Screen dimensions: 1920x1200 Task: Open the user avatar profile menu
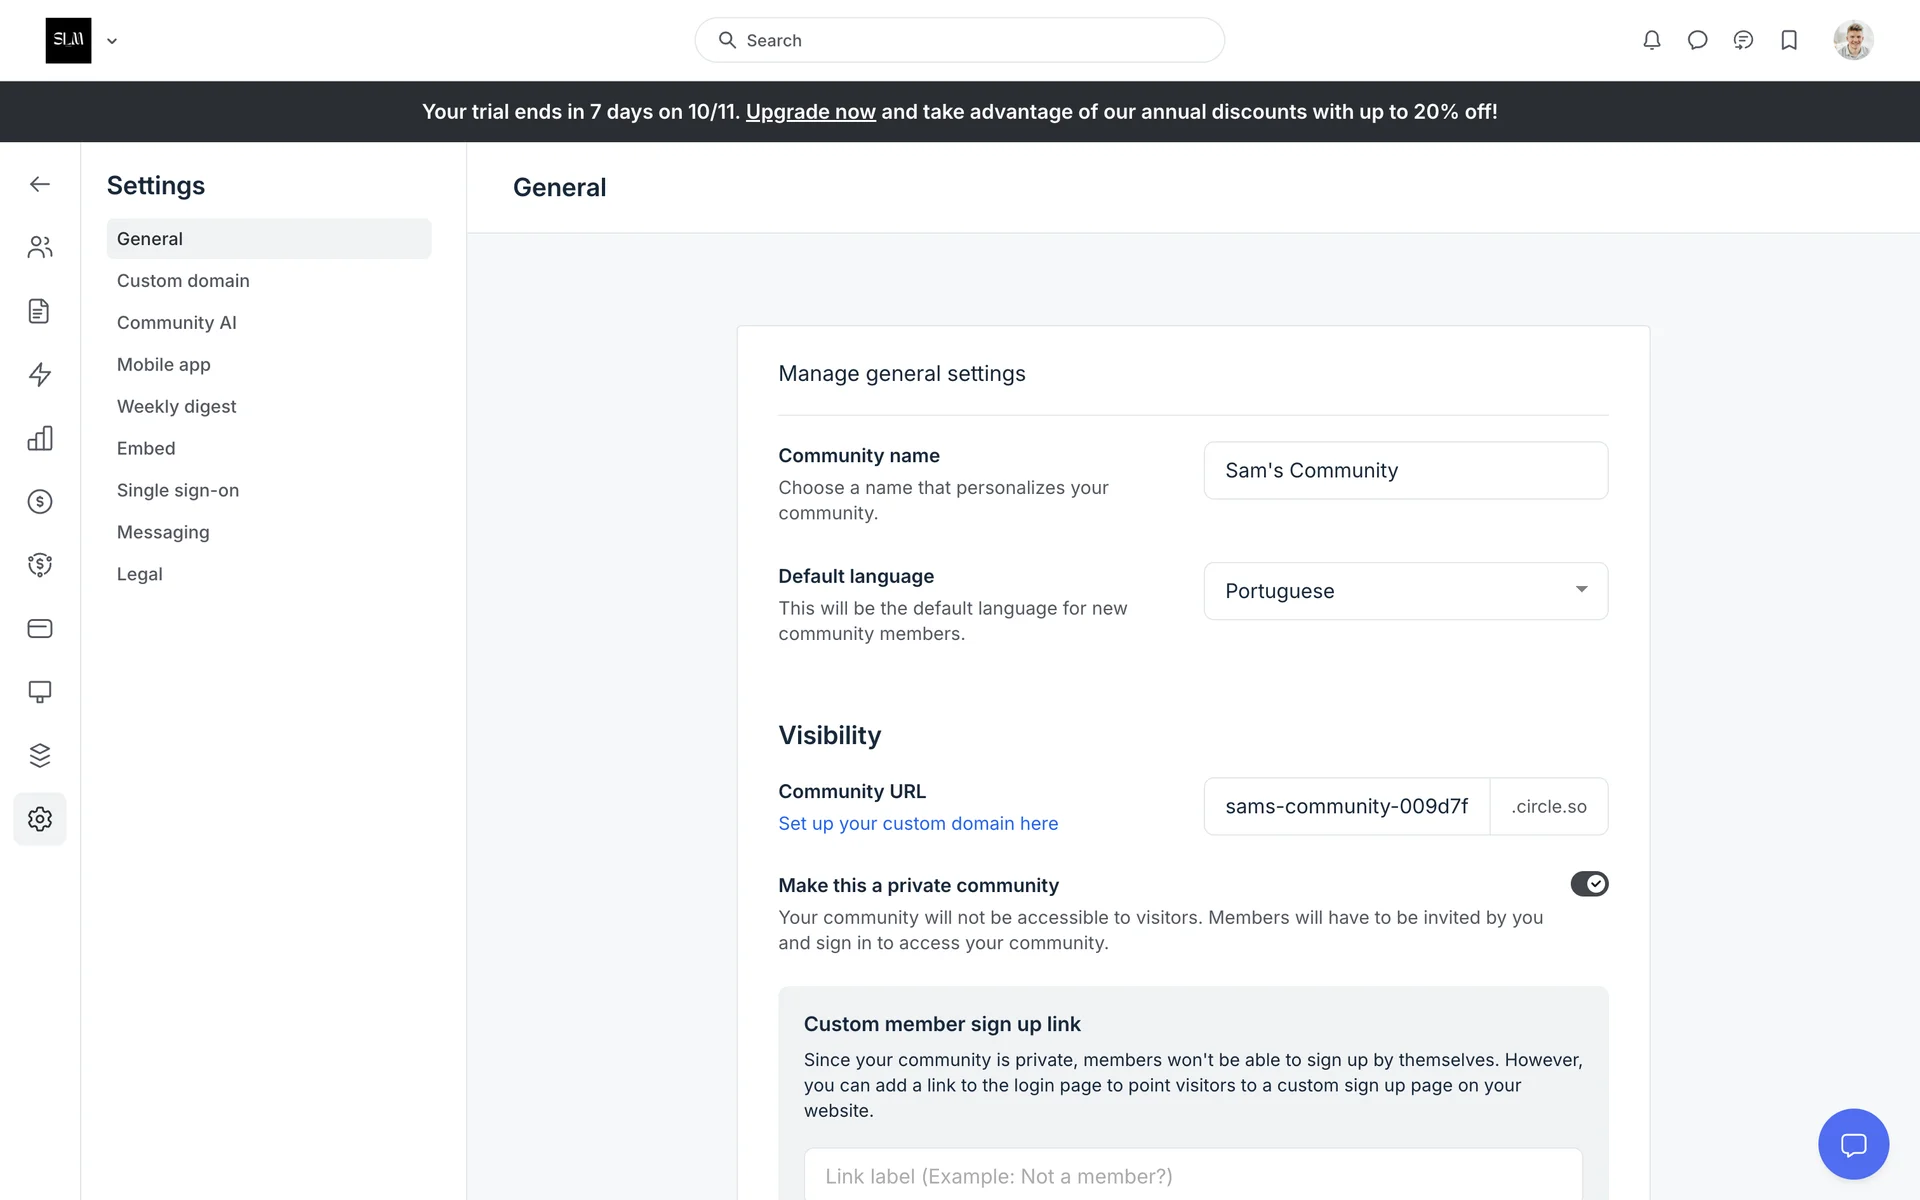(1852, 40)
